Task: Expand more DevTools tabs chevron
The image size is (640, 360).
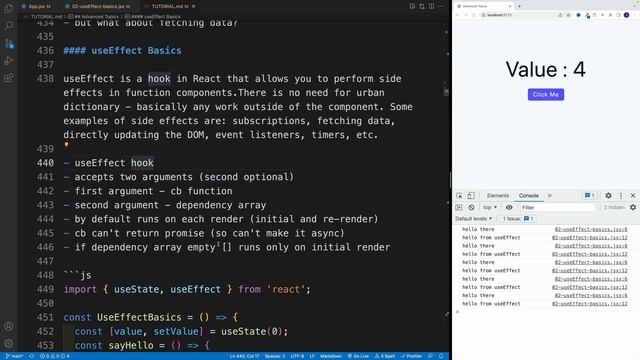Action: tap(550, 196)
